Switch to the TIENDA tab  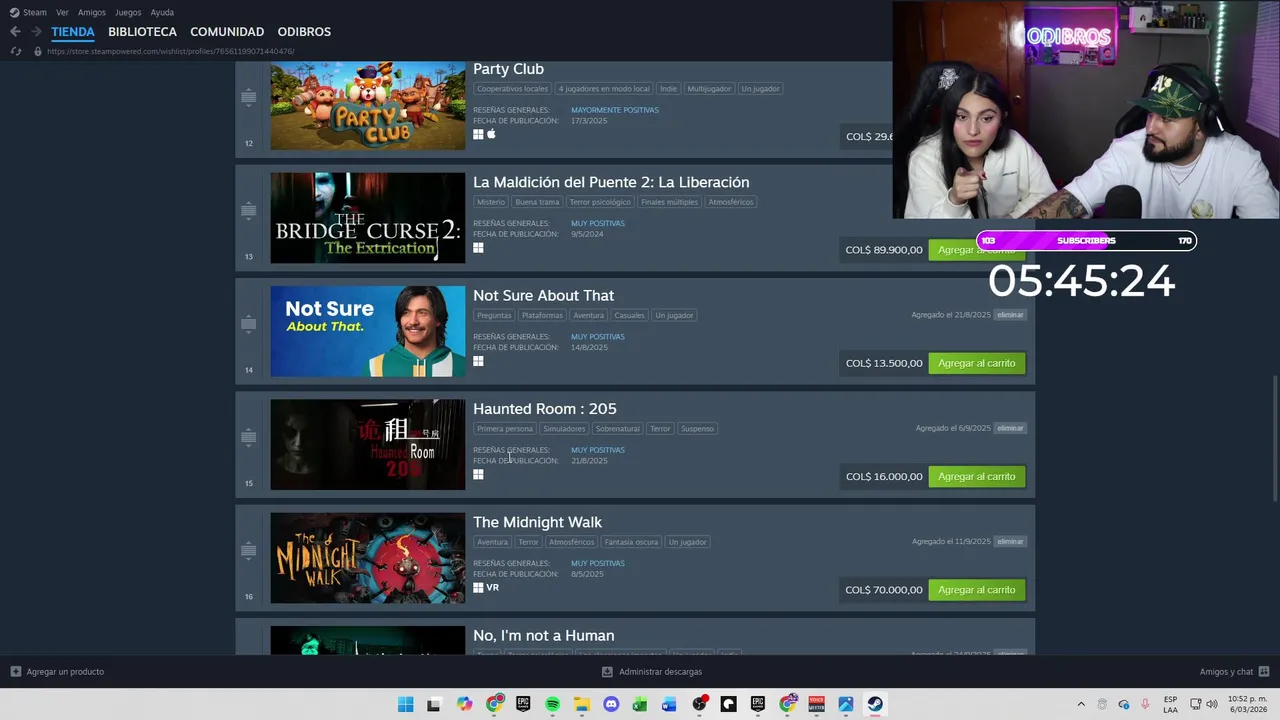pos(73,32)
